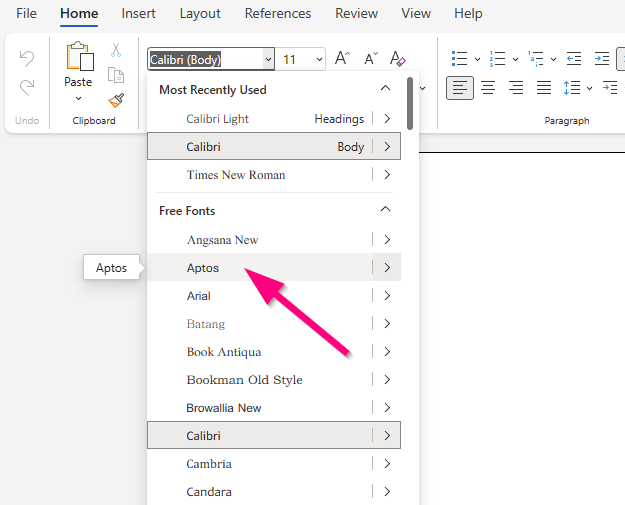Center align the text
625x505 pixels.
pos(488,88)
